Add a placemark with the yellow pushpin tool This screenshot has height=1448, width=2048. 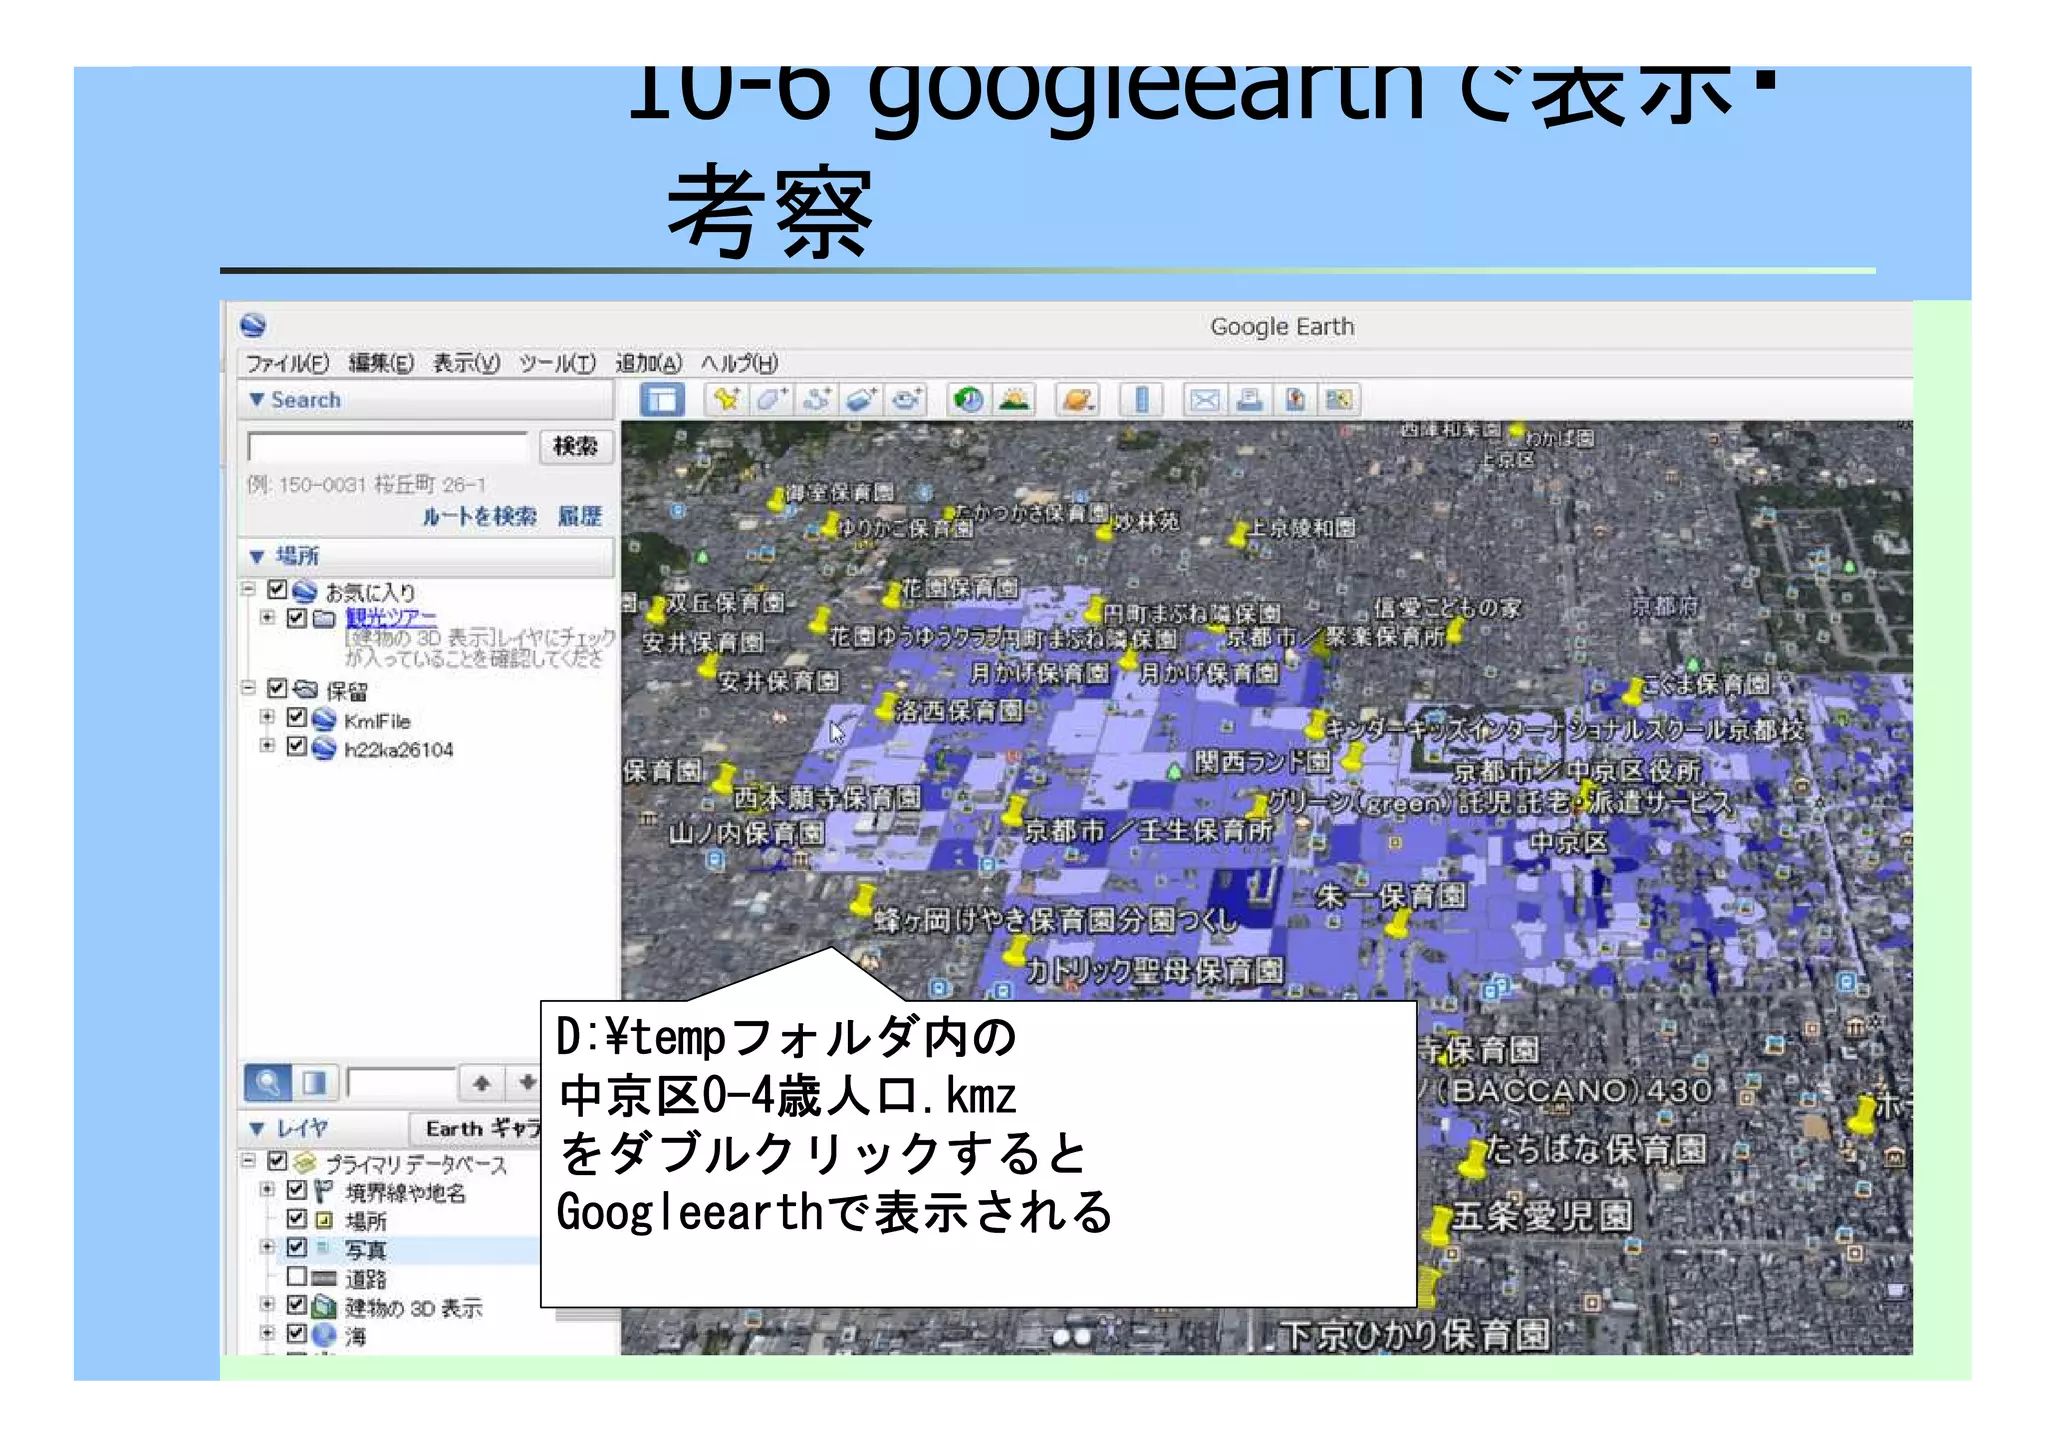click(x=726, y=400)
